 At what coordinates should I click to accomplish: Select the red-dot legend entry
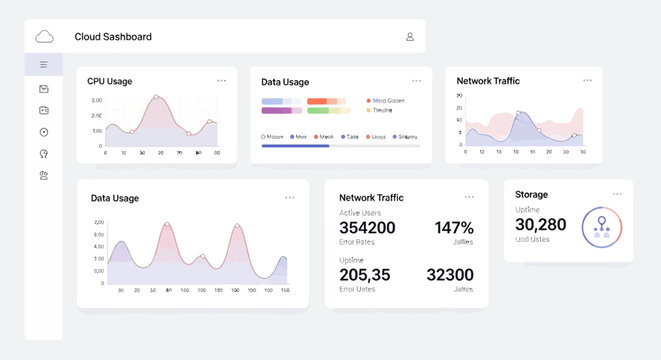coord(385,101)
